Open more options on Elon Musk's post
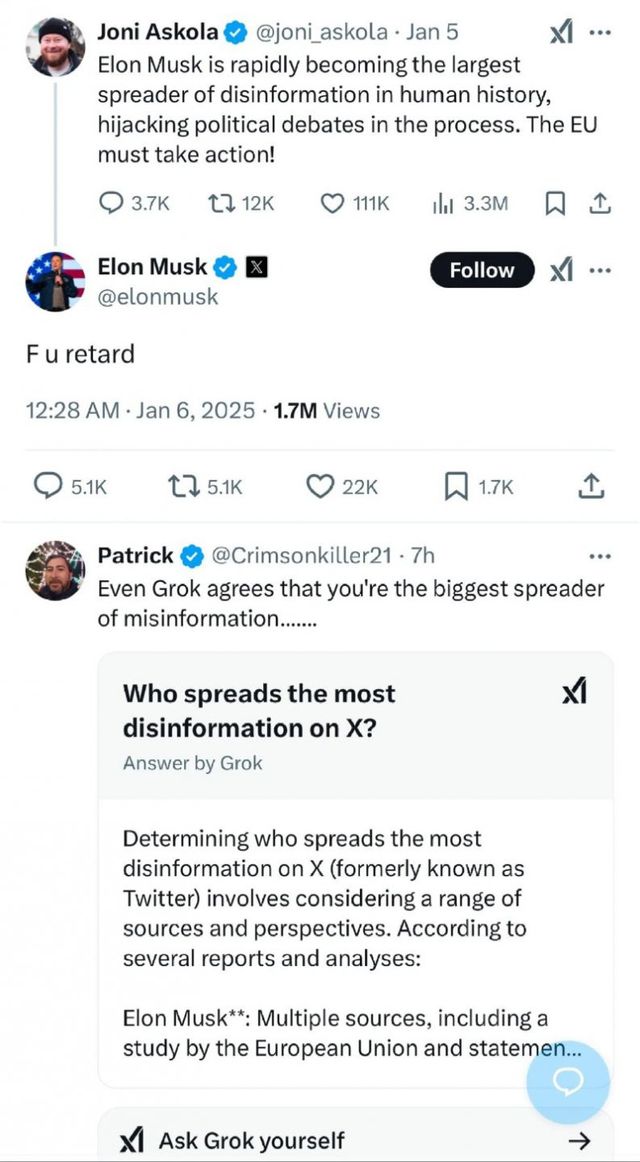The image size is (640, 1162). 600,270
